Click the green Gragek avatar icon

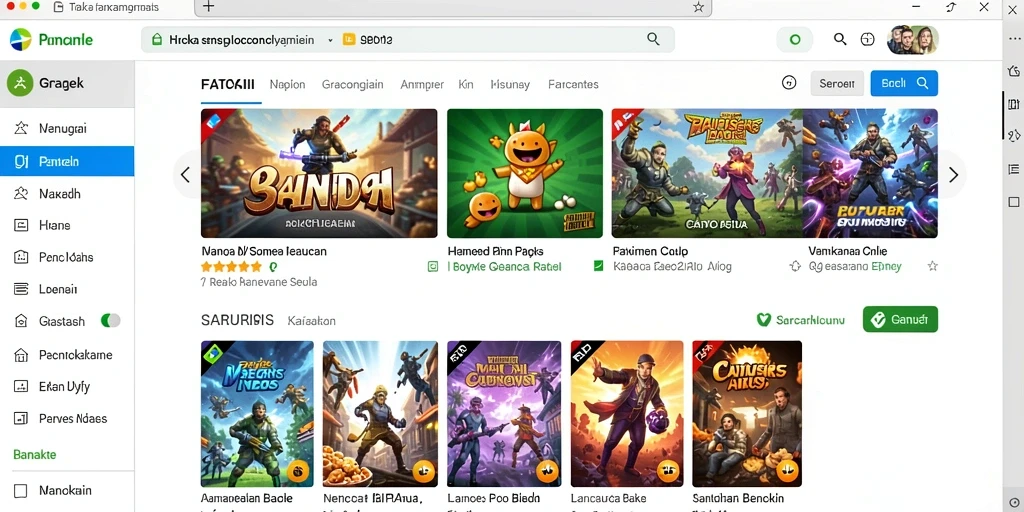(x=20, y=84)
